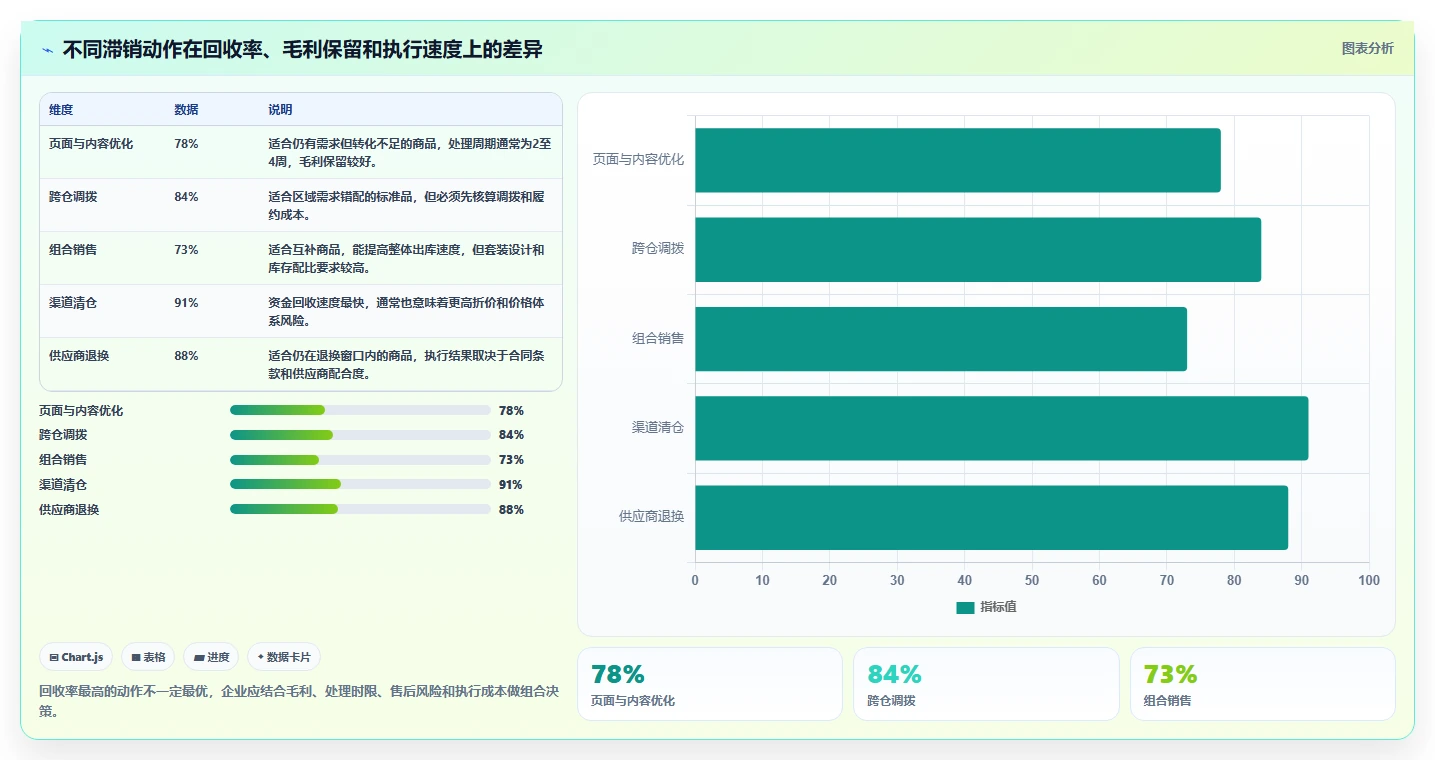Click the footer note starting 回收率最高的动作

click(299, 701)
